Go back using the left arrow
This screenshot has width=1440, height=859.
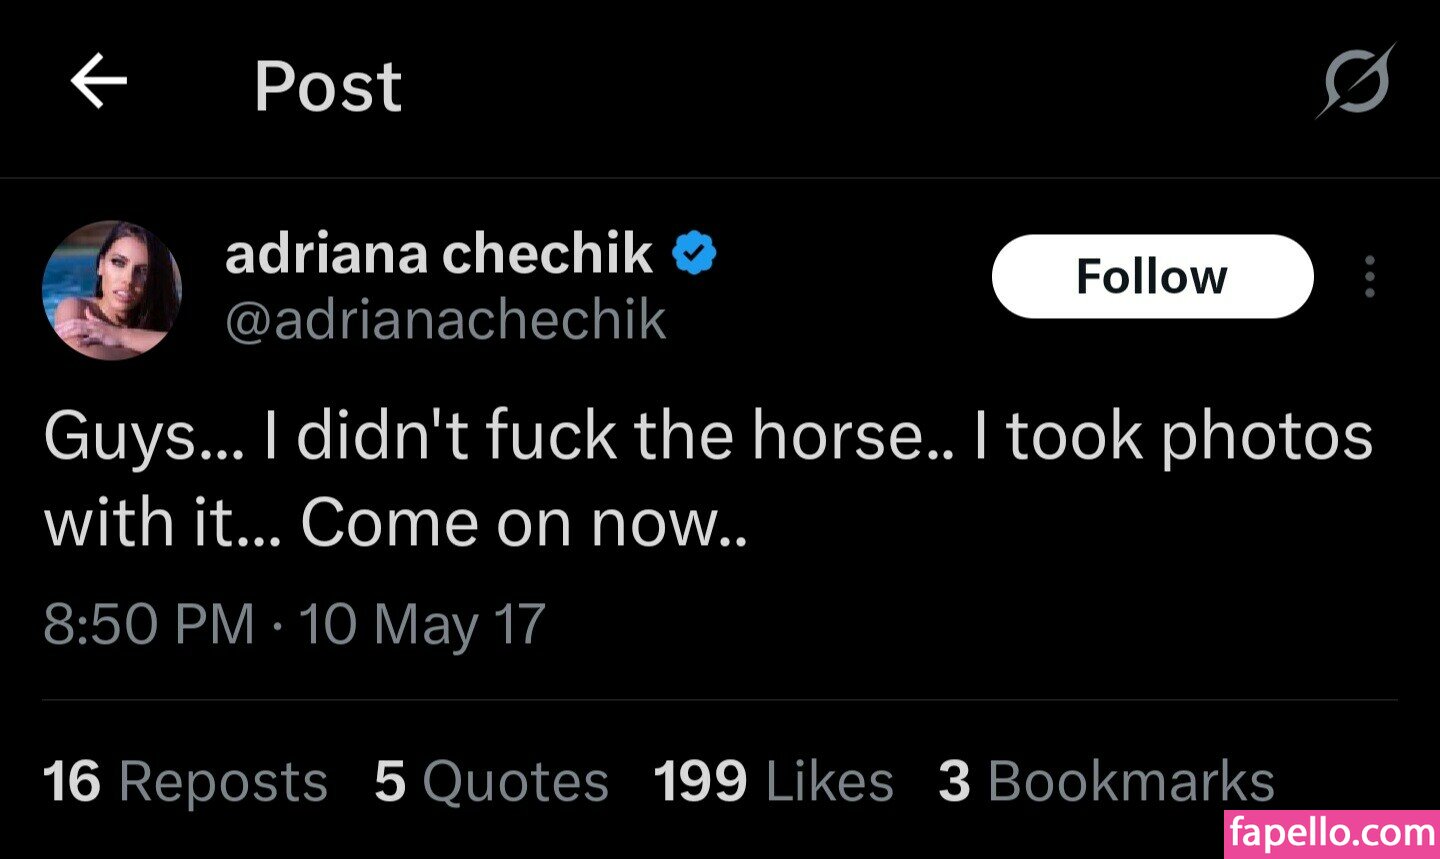tap(99, 82)
